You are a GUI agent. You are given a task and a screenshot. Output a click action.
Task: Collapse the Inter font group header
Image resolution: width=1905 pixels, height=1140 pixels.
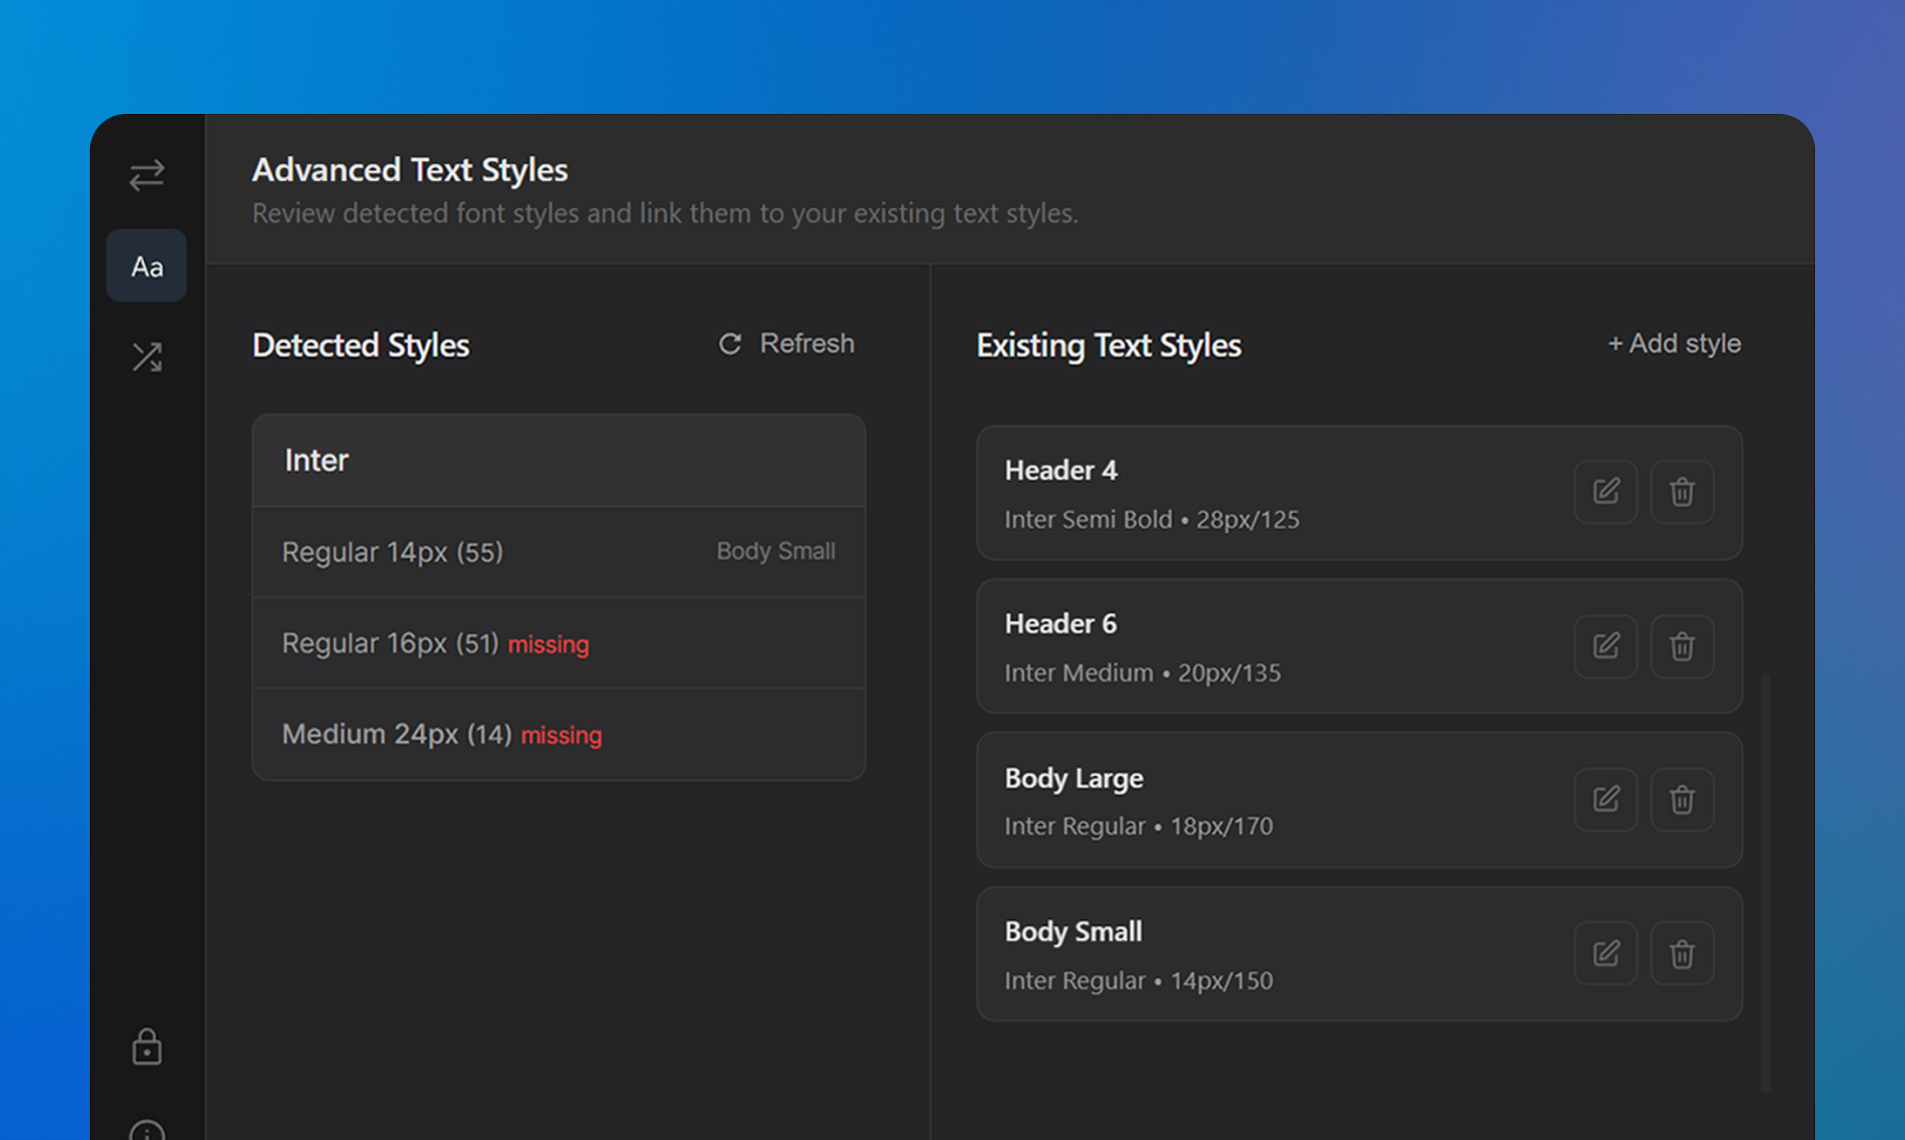tap(559, 461)
